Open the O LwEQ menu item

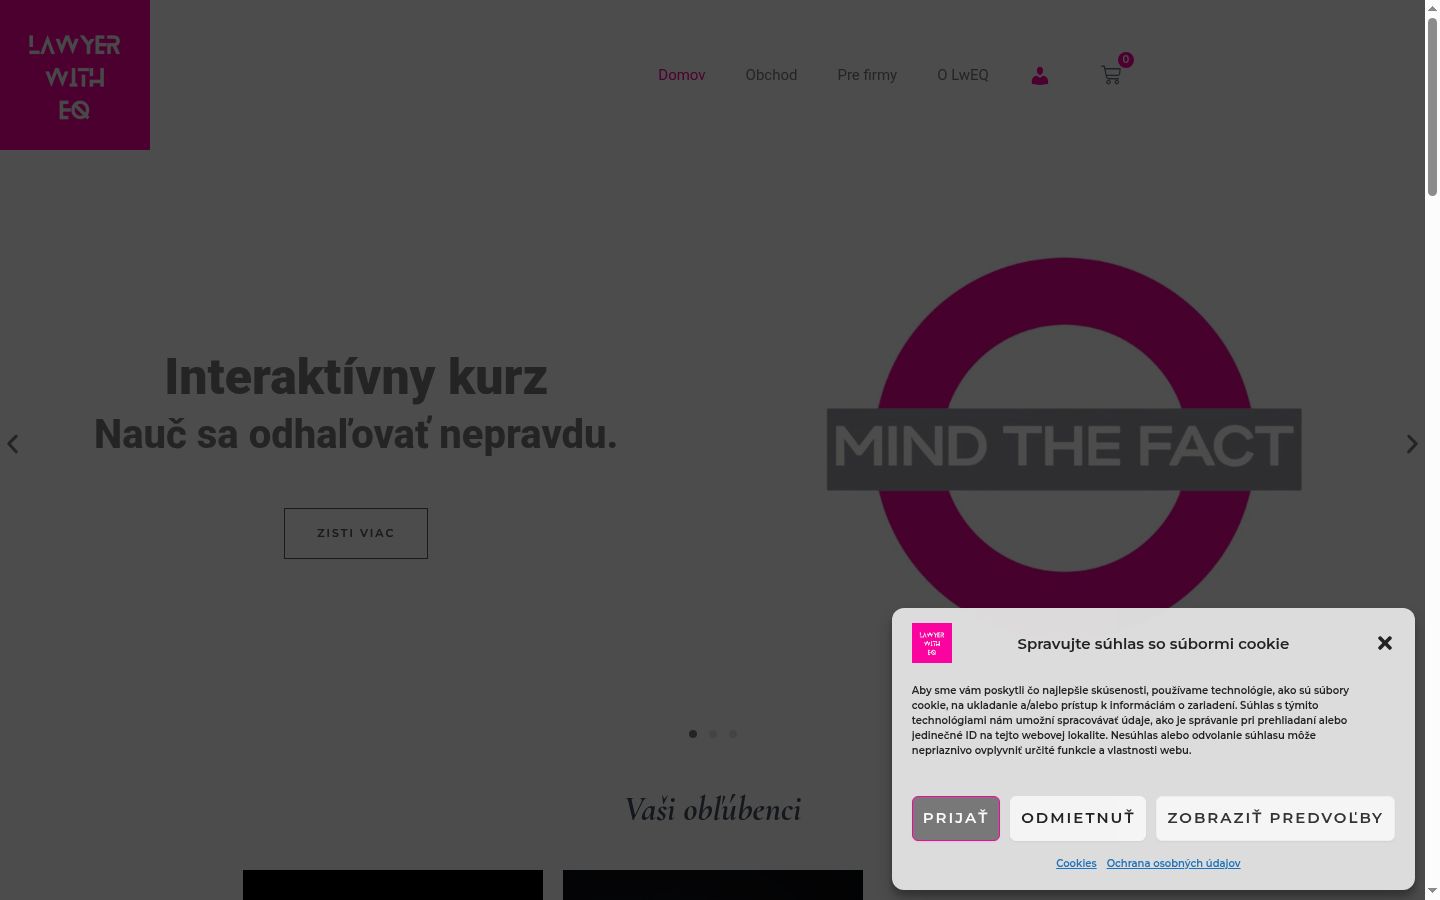tap(963, 75)
